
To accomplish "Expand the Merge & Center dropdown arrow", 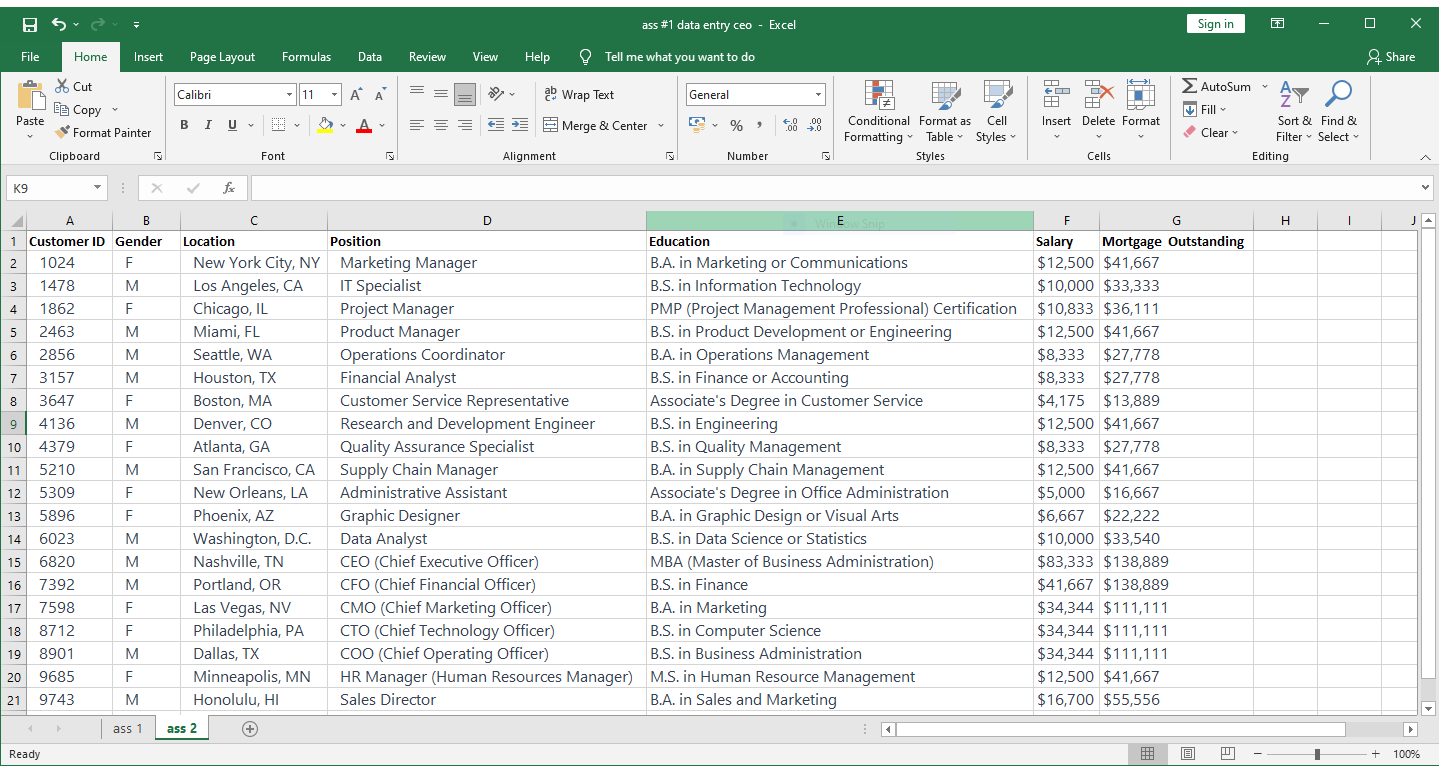I will click(x=661, y=126).
